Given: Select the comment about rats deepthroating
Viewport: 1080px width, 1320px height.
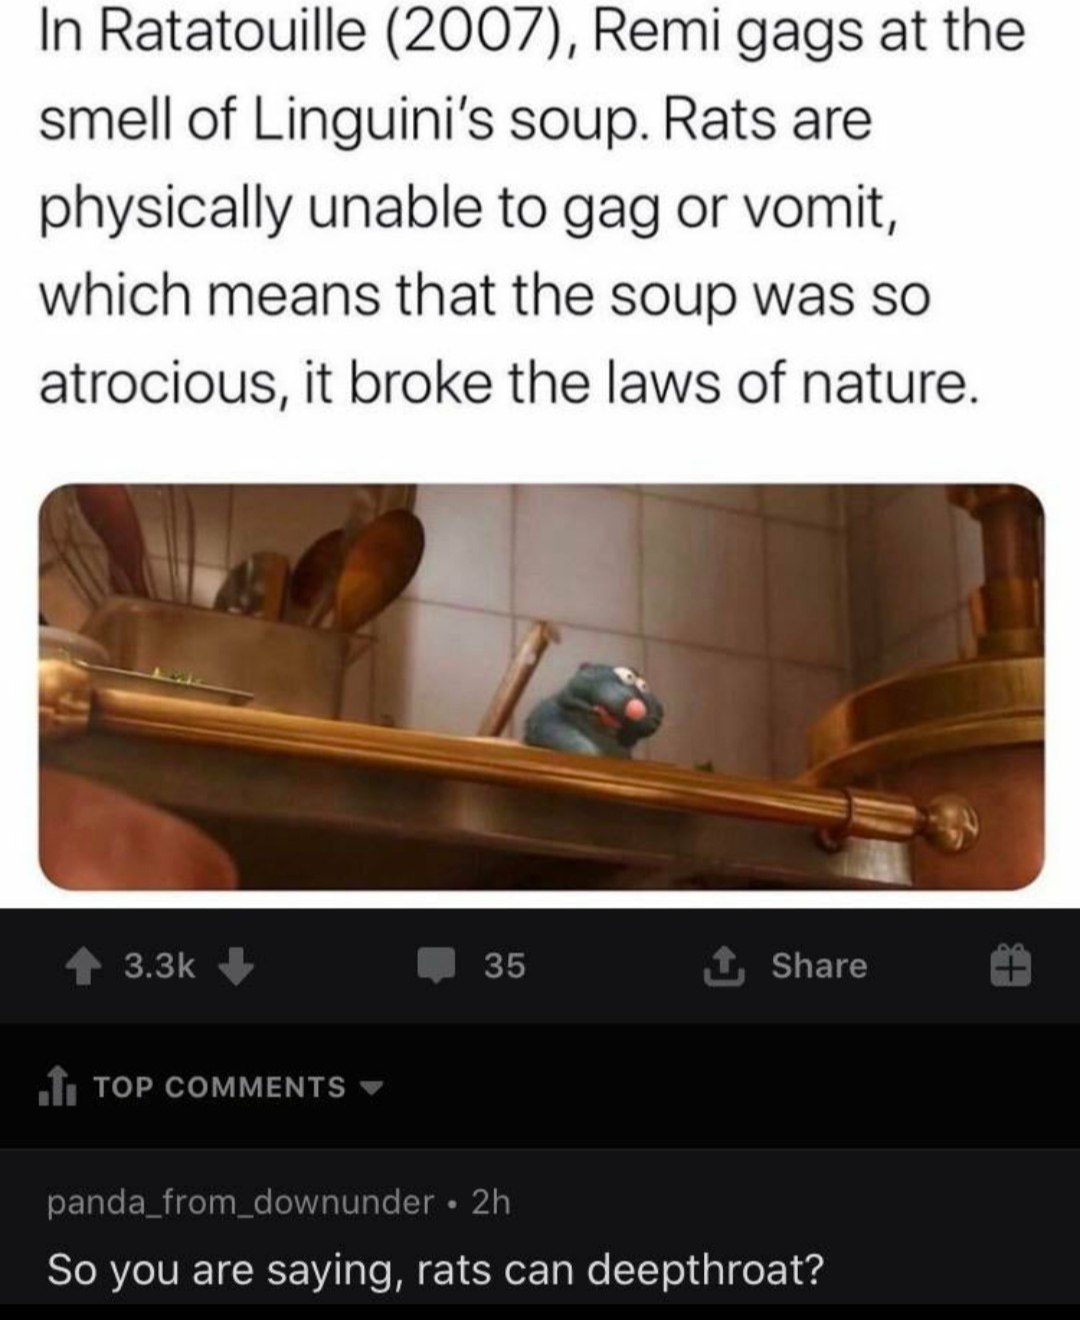Looking at the screenshot, I should [435, 1270].
